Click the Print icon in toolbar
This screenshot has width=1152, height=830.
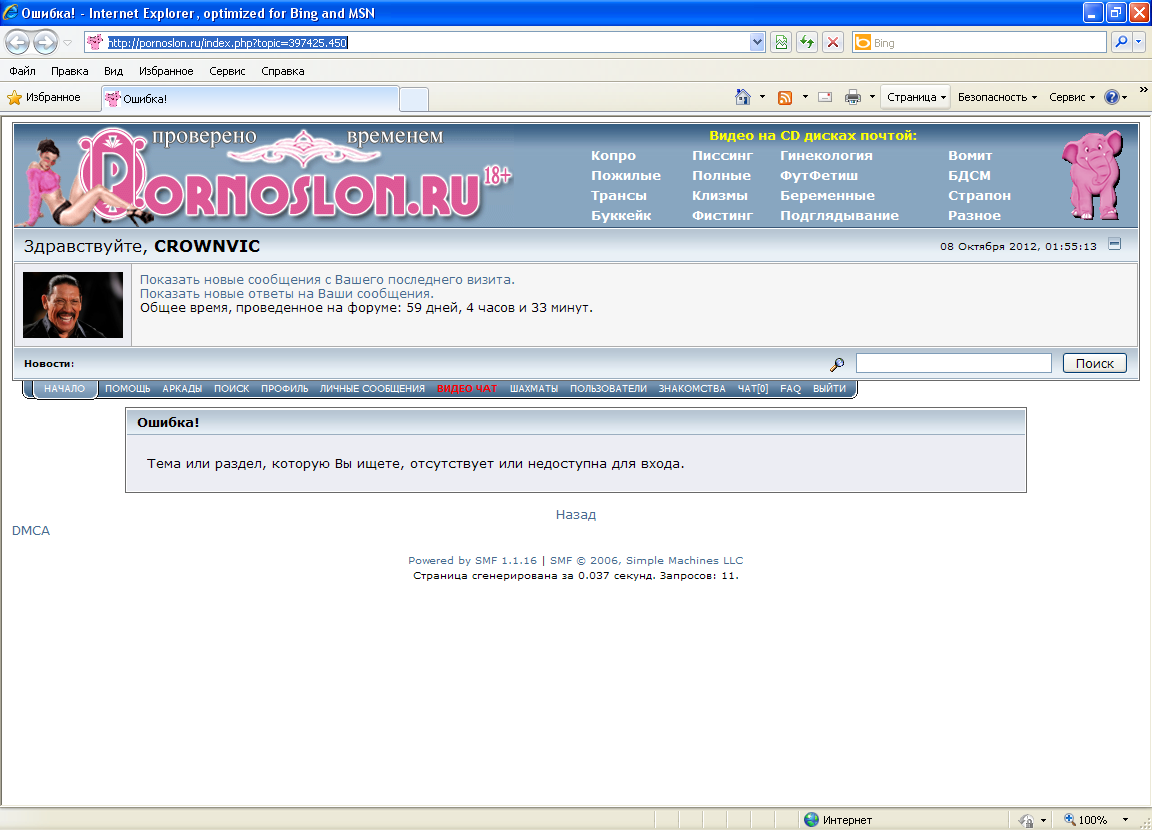click(x=853, y=97)
